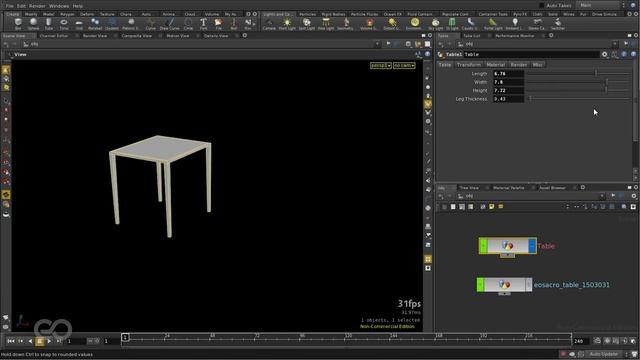Screen dimensions: 640x360
Task: Expand more Create shelf tools arrow
Action: click(255, 24)
